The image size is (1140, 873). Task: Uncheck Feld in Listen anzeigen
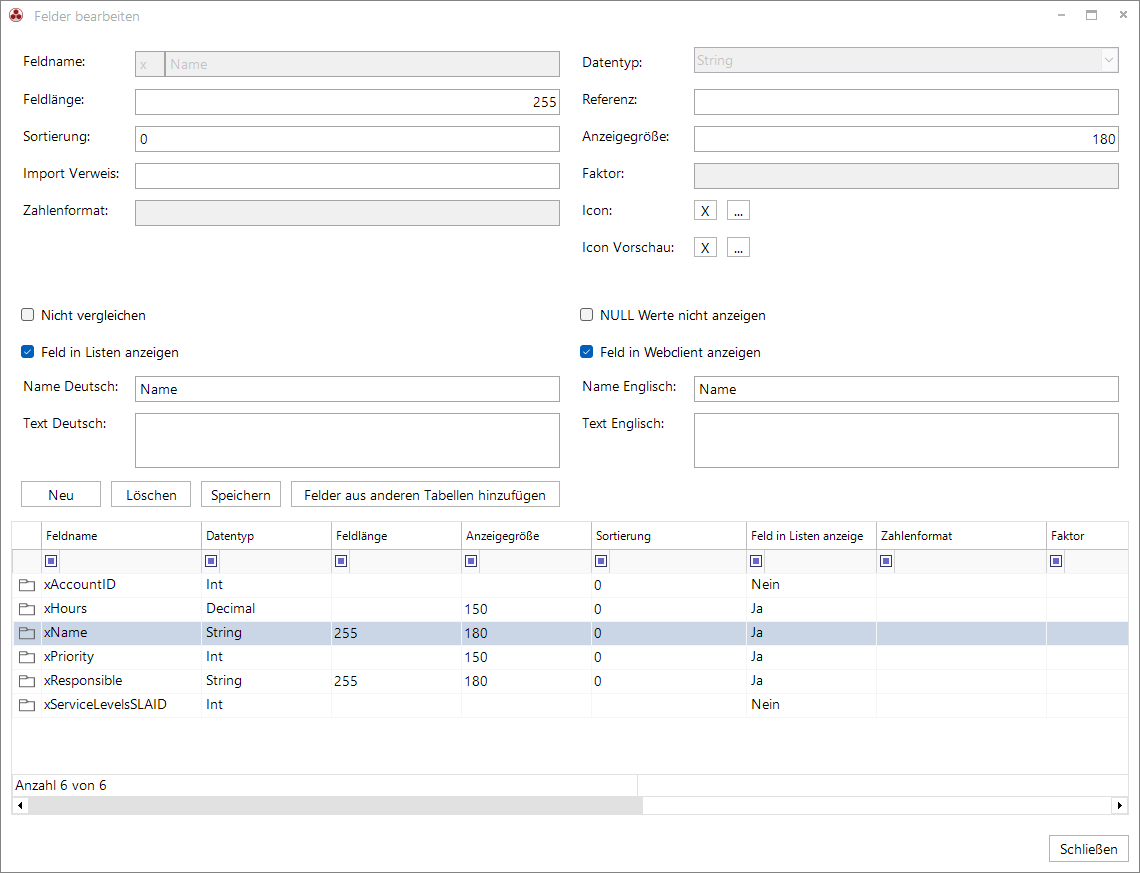tap(28, 352)
